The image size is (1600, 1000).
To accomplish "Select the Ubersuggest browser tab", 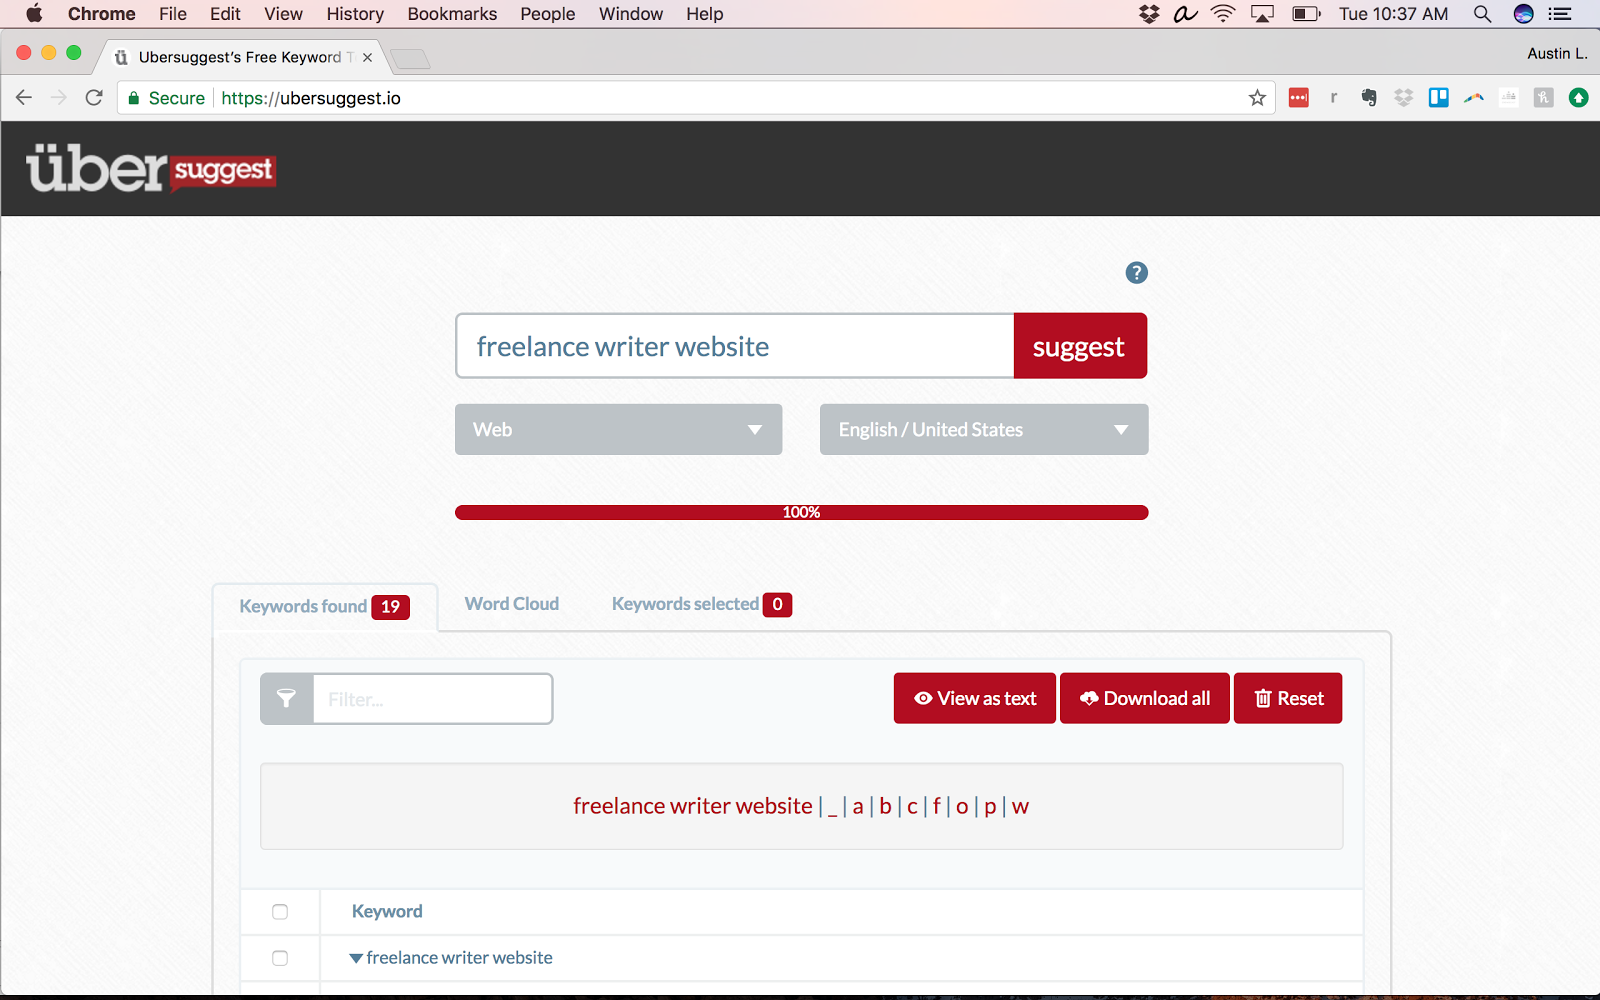I will coord(240,57).
